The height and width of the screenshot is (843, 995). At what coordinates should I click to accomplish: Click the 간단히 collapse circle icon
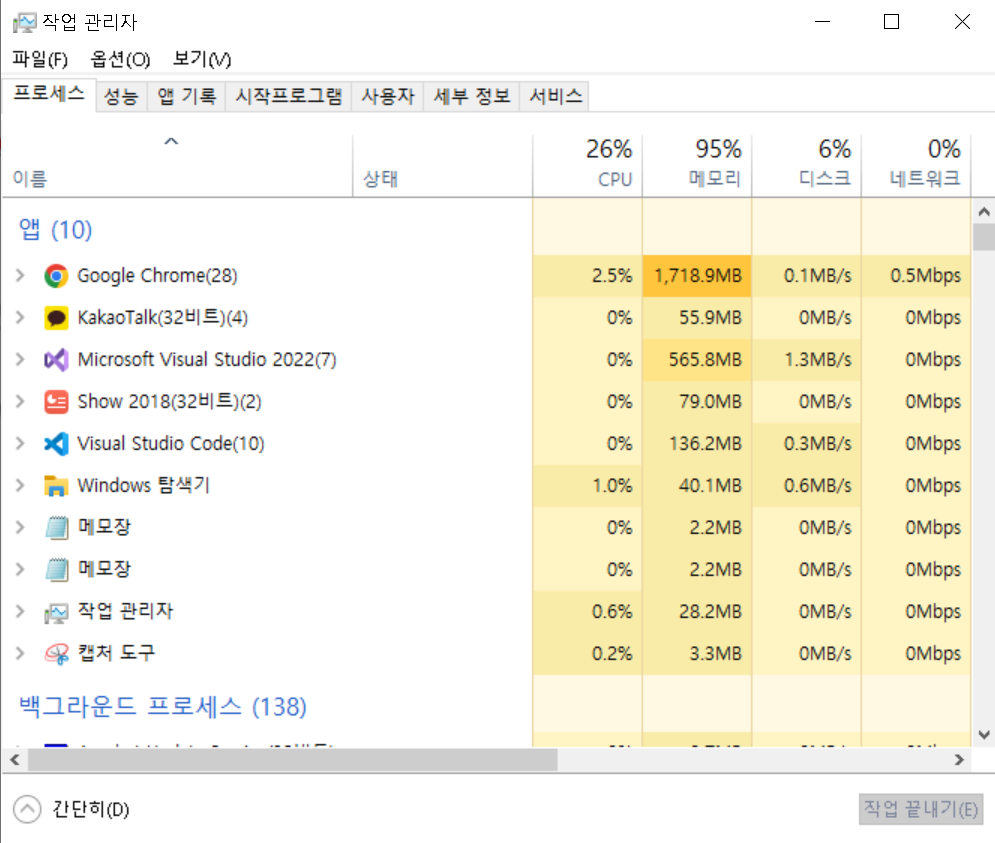click(x=27, y=809)
